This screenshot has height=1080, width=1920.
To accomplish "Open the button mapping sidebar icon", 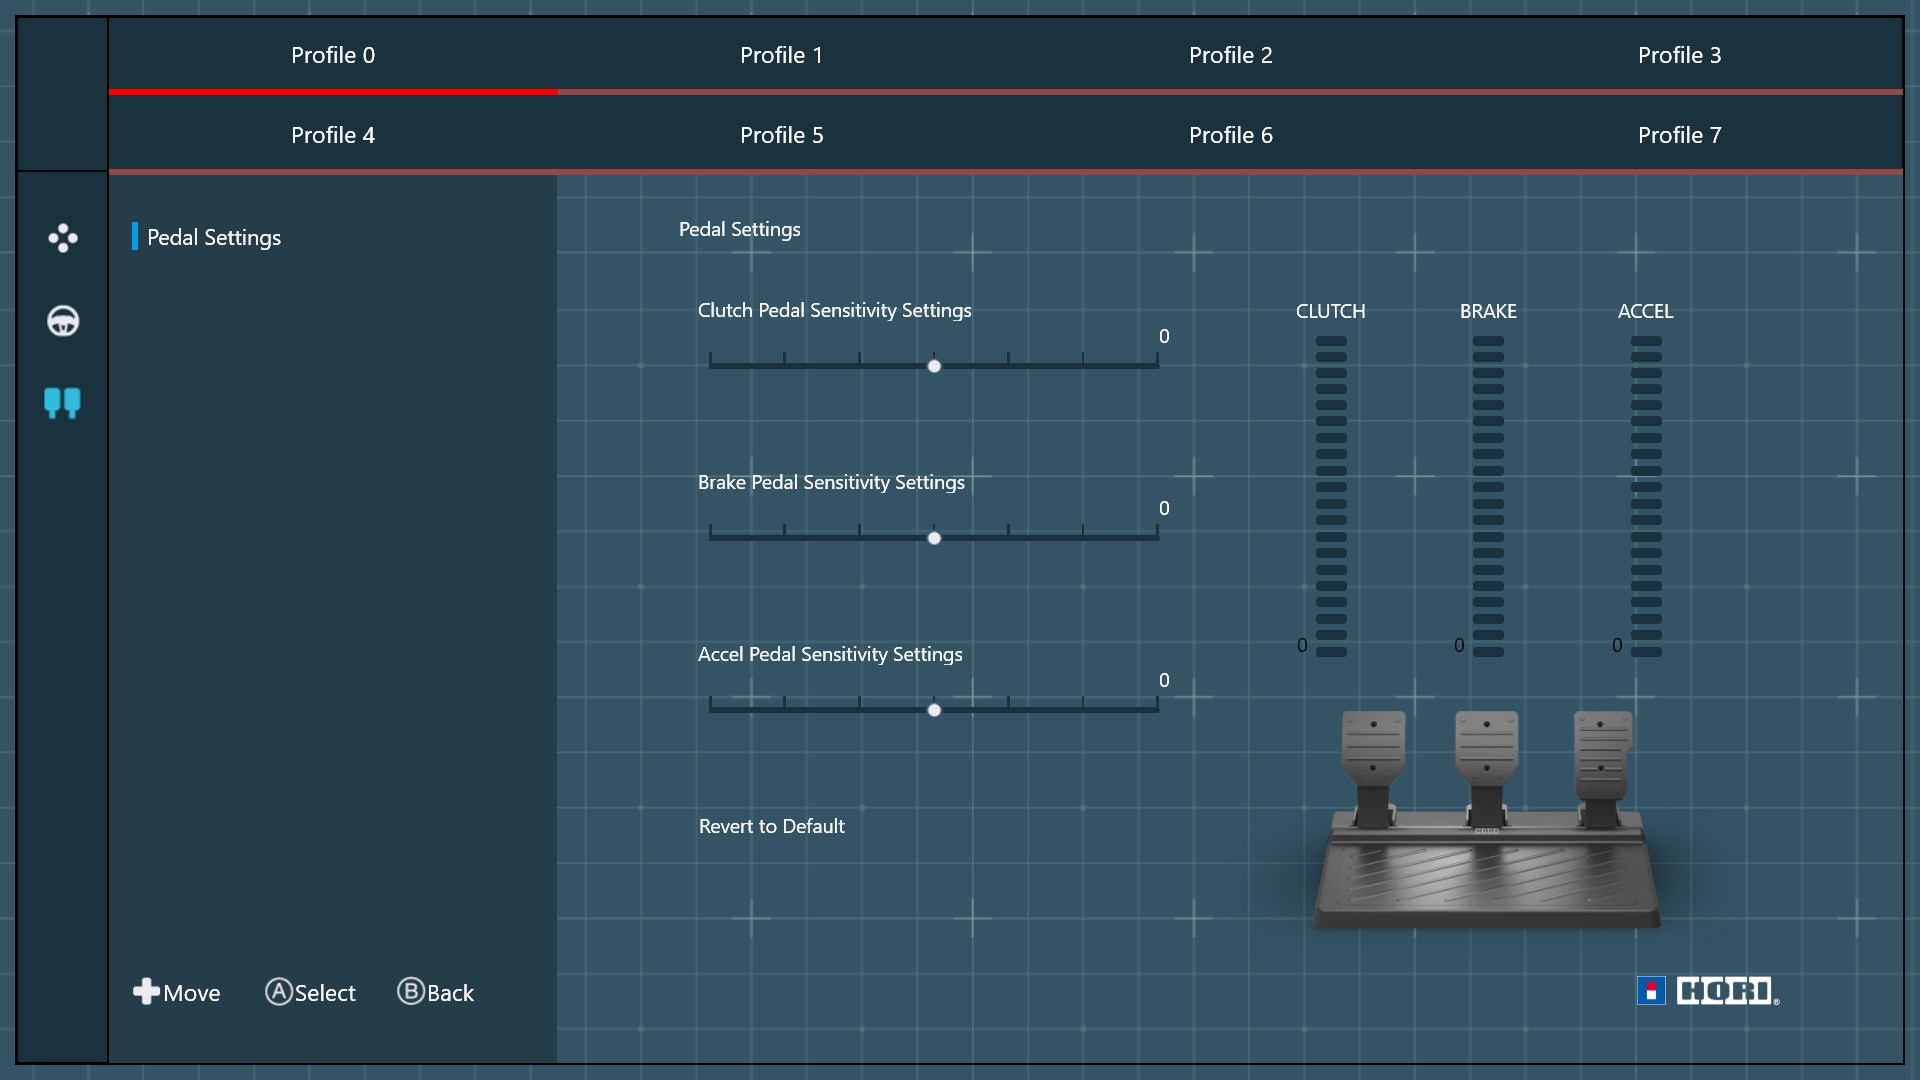I will pos(62,238).
